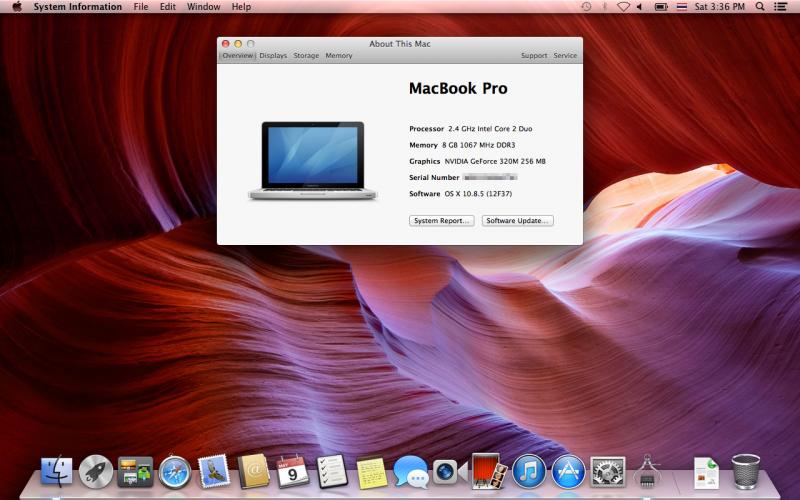Image resolution: width=800 pixels, height=500 pixels.
Task: Click memory value 8 GB 1067 MHz DDR3
Action: pos(479,145)
